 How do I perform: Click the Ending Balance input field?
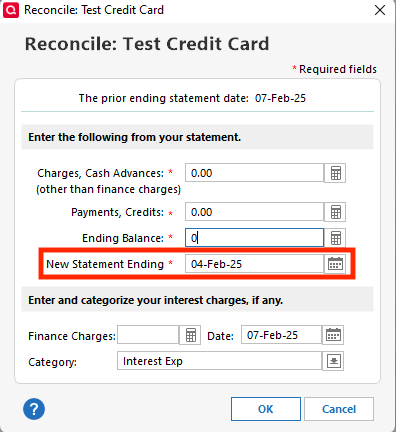(254, 238)
